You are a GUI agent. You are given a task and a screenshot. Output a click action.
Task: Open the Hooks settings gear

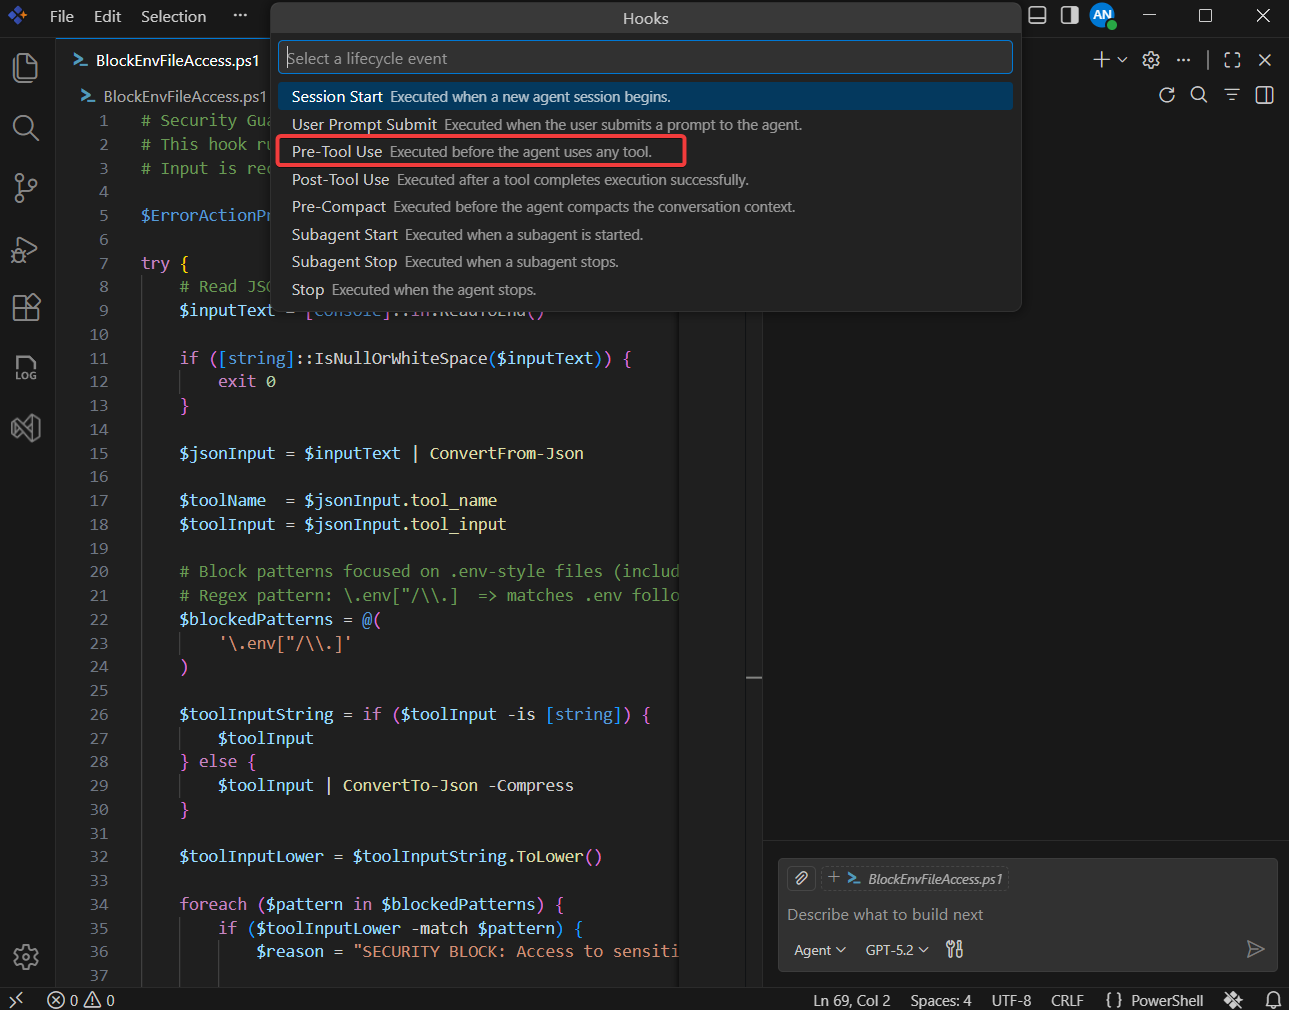pos(1150,60)
